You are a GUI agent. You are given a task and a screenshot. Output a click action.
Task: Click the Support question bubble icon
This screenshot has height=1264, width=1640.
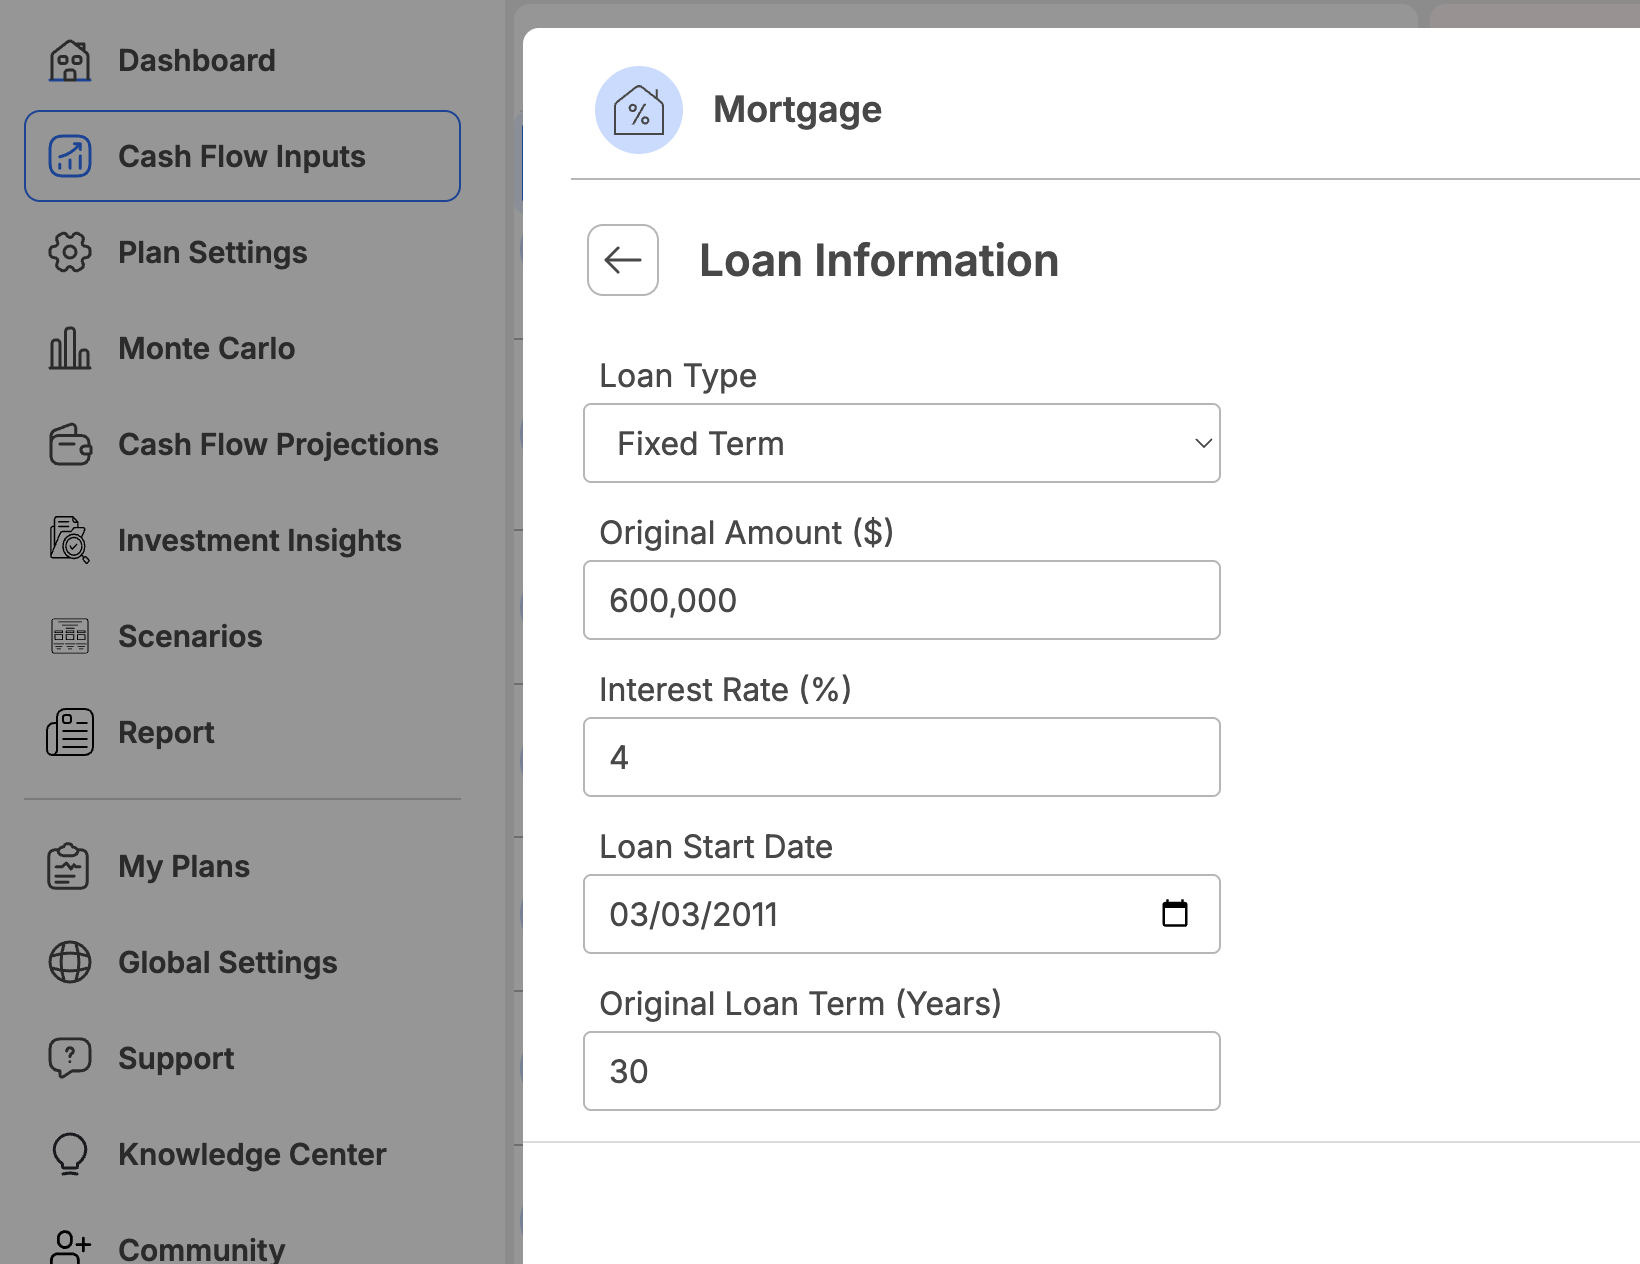click(70, 1058)
